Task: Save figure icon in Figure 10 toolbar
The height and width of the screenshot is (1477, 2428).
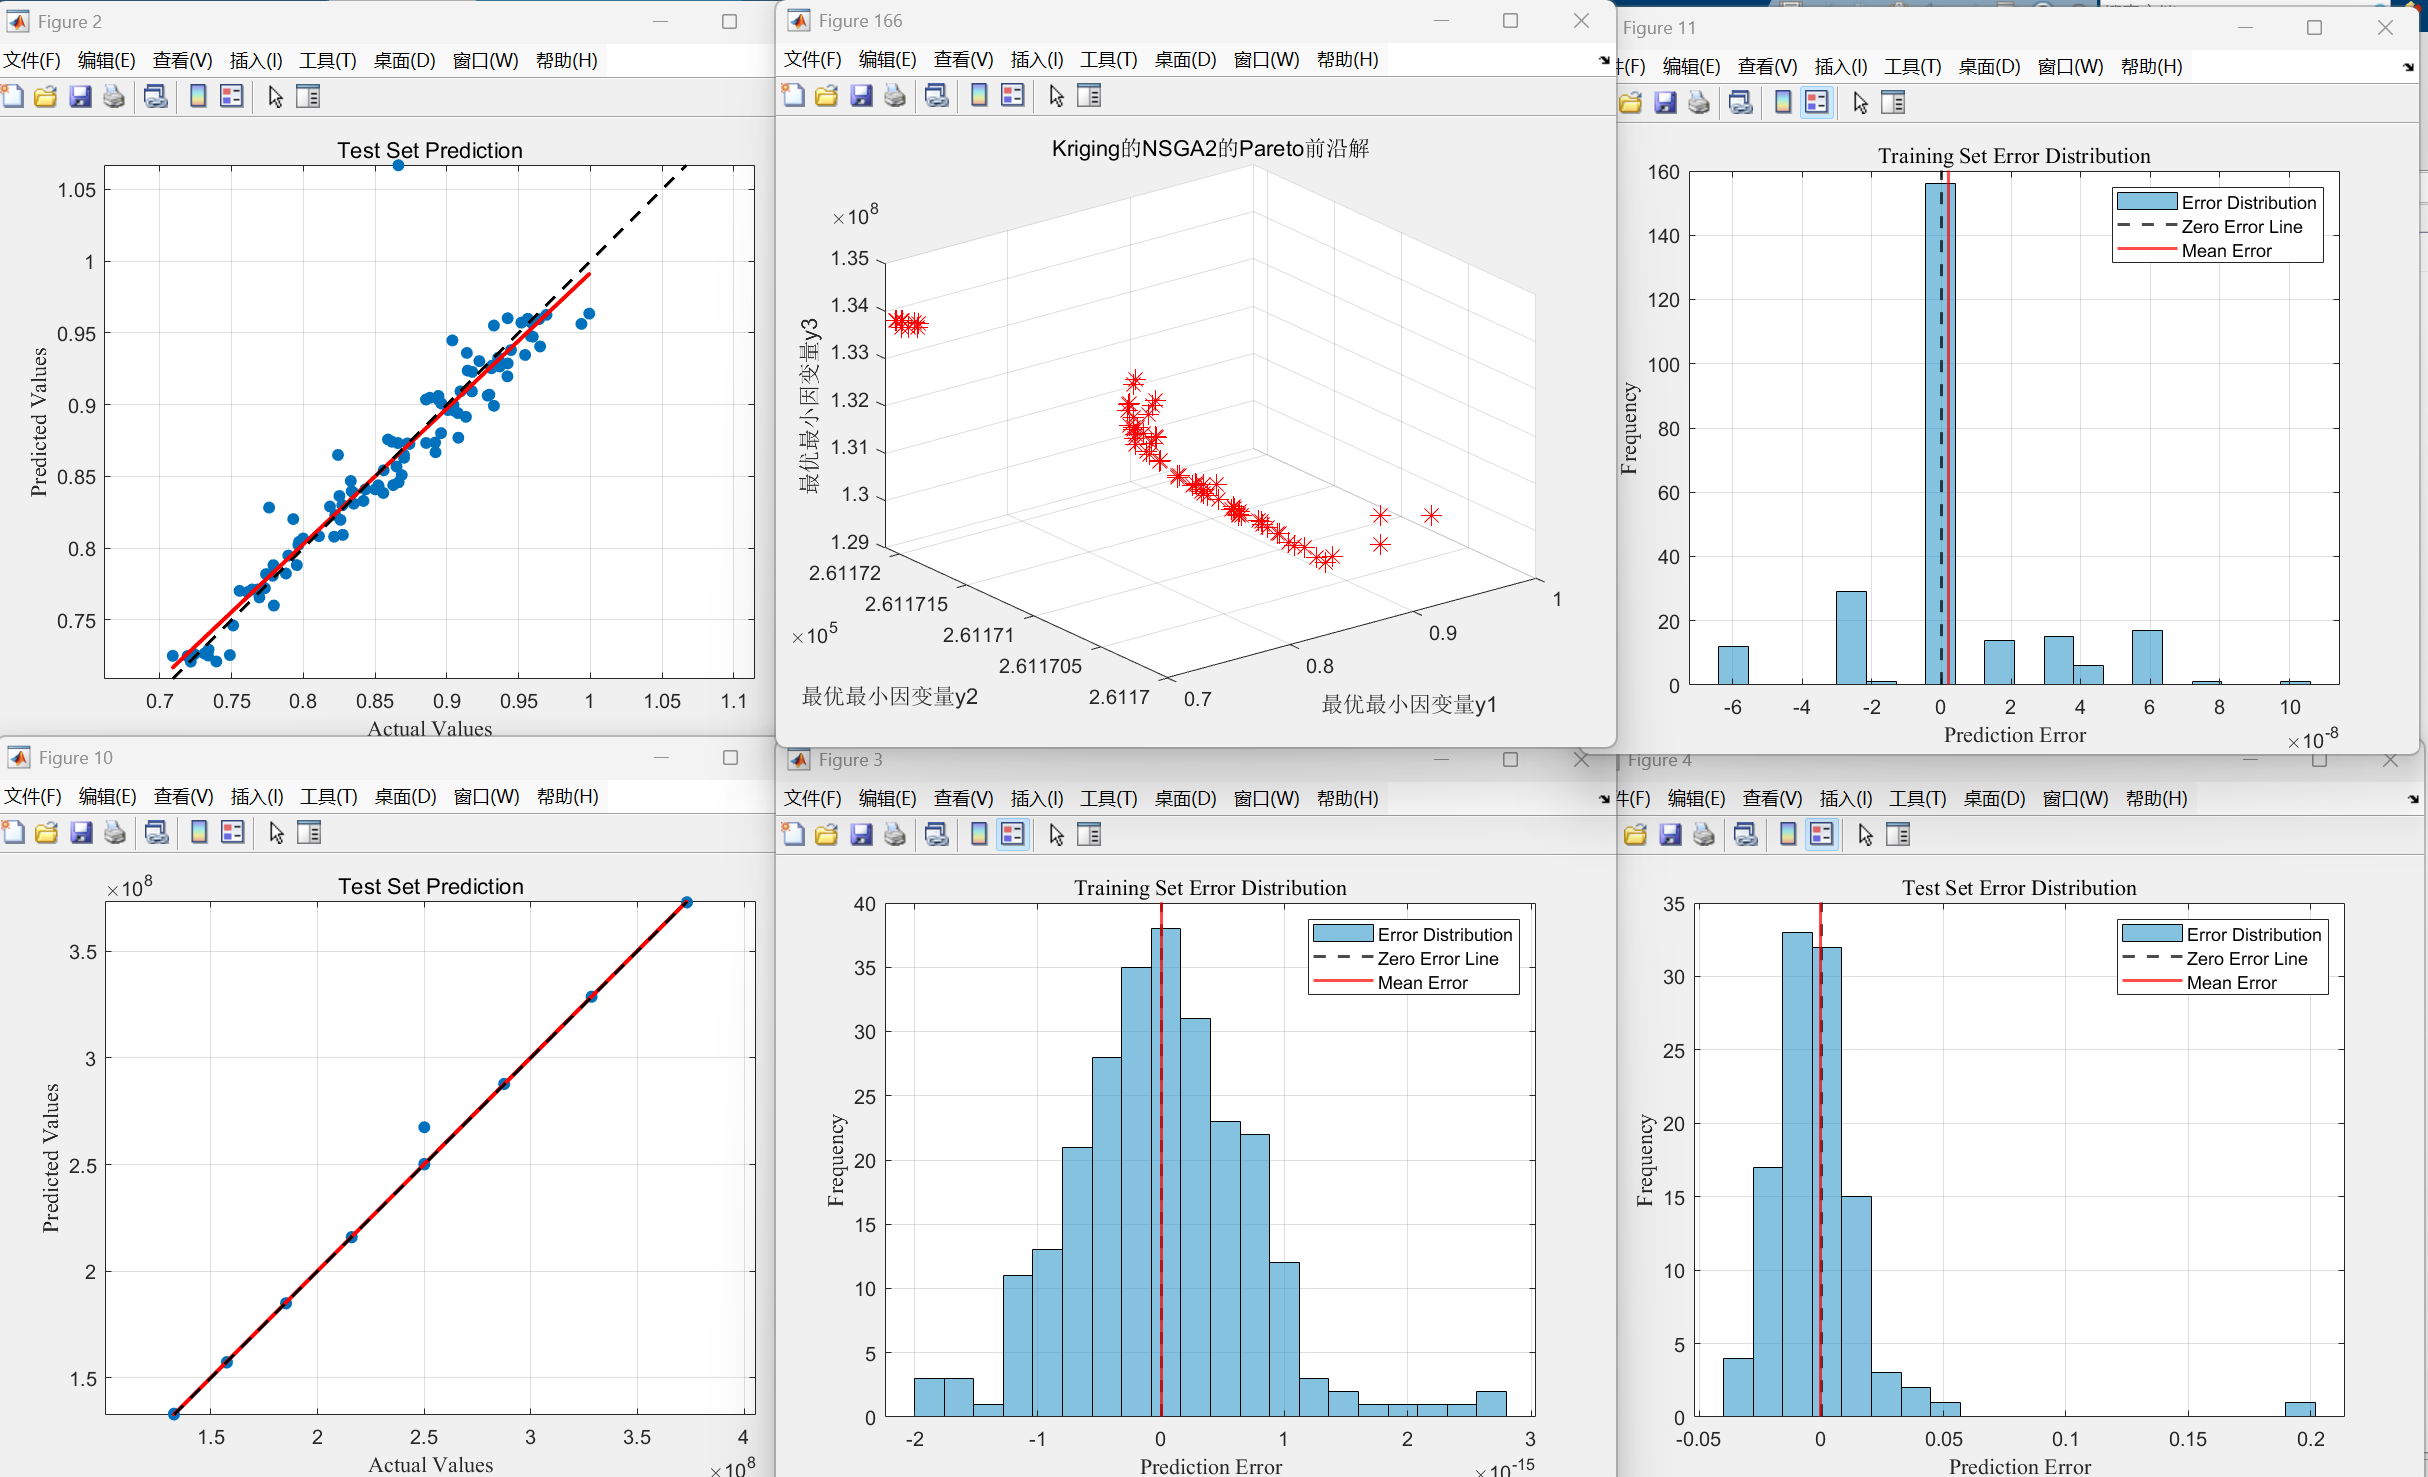Action: (x=81, y=833)
